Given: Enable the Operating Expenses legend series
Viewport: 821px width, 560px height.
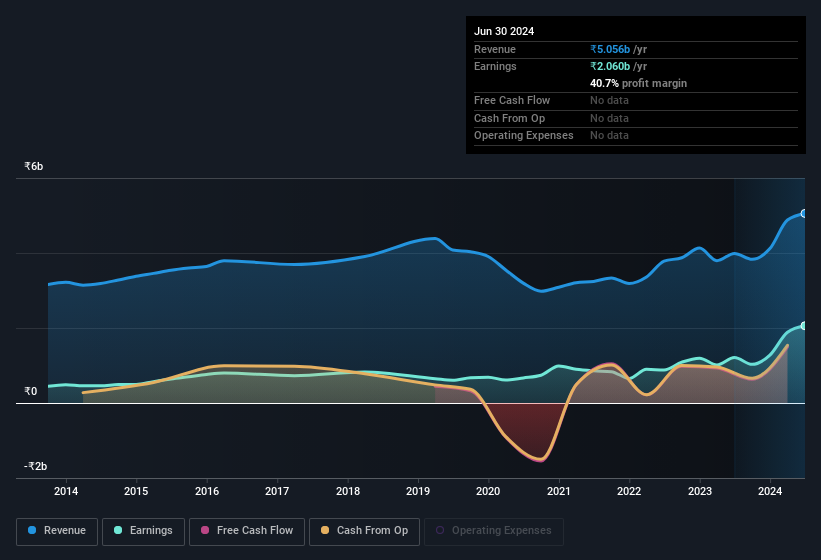Looking at the screenshot, I should click(x=494, y=531).
